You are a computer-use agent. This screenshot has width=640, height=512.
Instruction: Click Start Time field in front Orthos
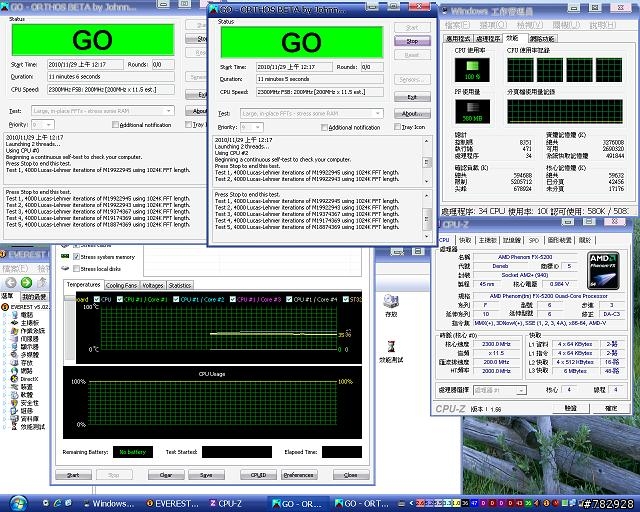pos(294,67)
